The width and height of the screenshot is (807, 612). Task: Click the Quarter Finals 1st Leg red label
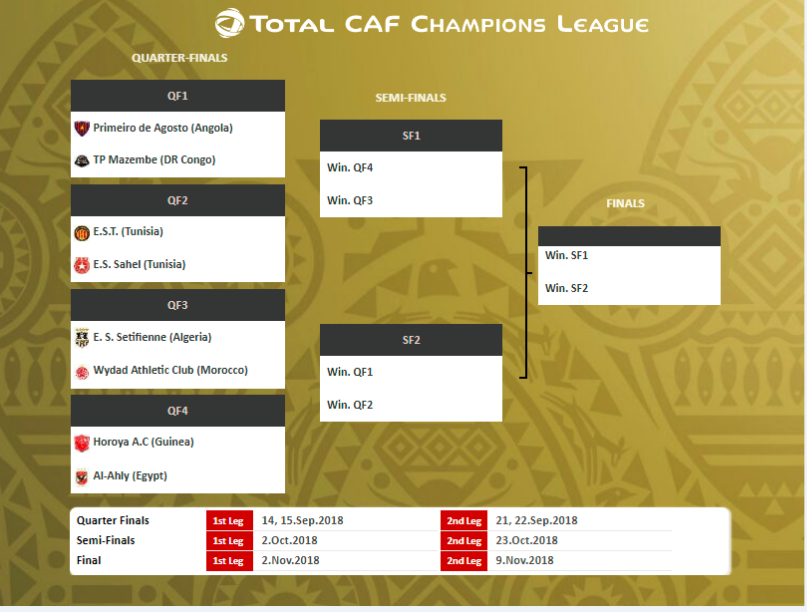point(230,520)
